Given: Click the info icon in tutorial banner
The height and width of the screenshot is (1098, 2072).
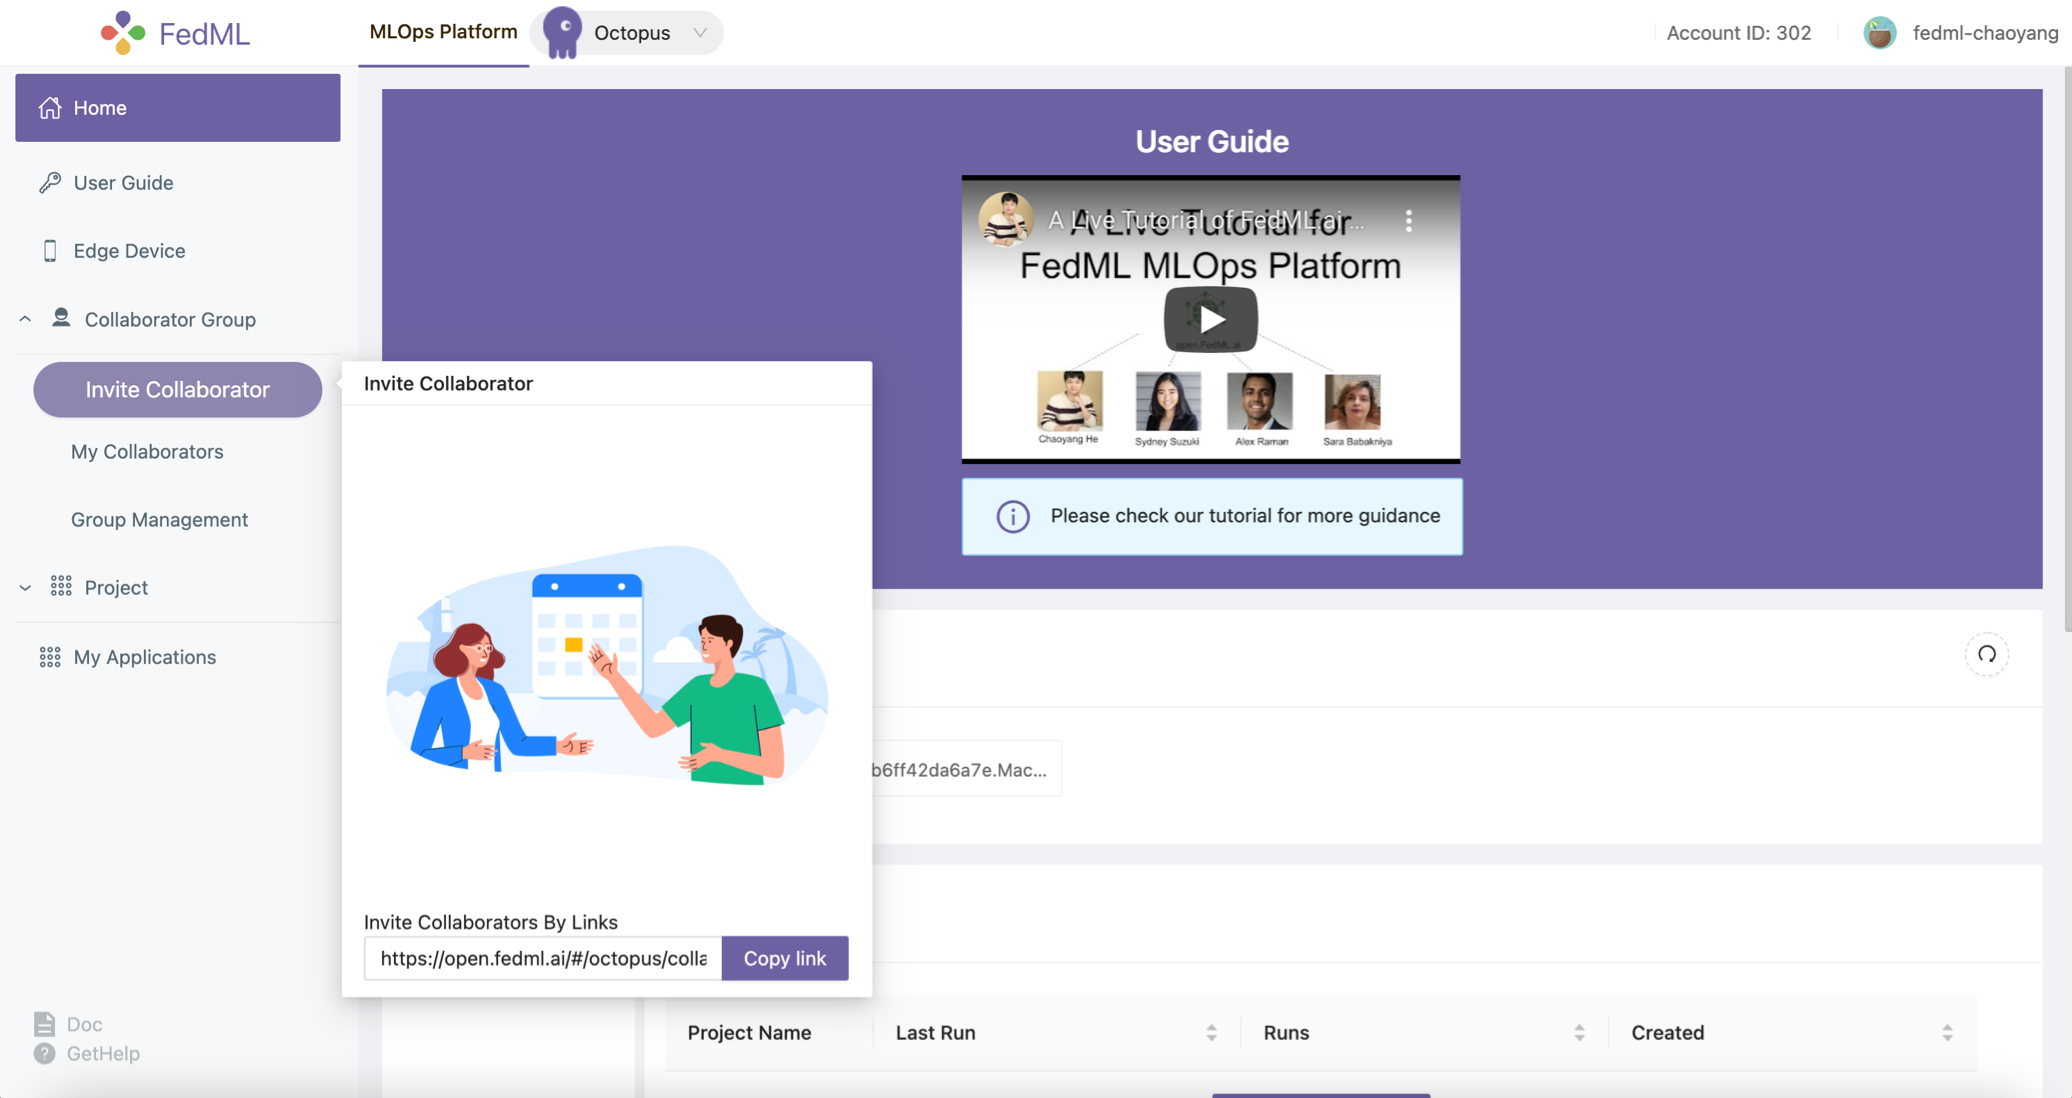Looking at the screenshot, I should coord(1012,516).
